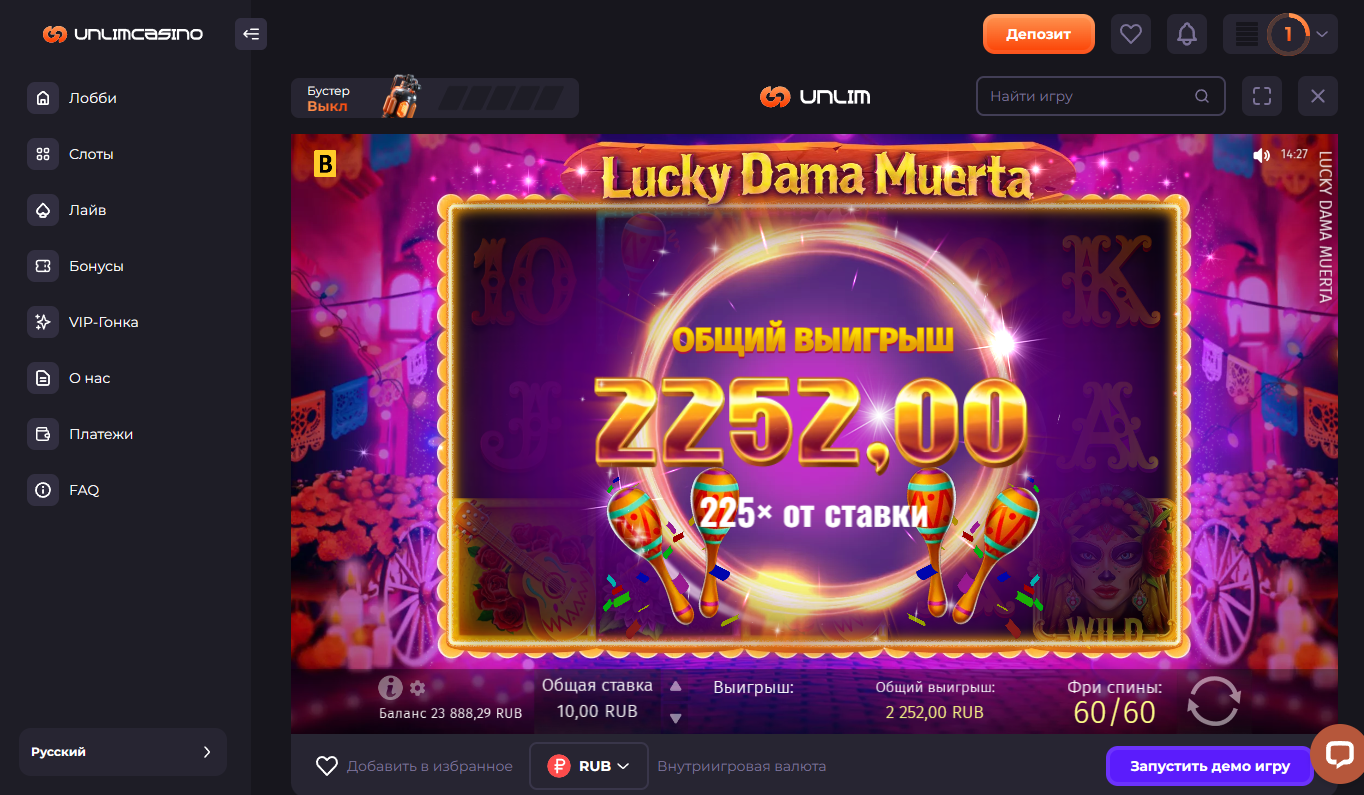Click Запустить демо игру button
1364x795 pixels.
click(x=1209, y=766)
